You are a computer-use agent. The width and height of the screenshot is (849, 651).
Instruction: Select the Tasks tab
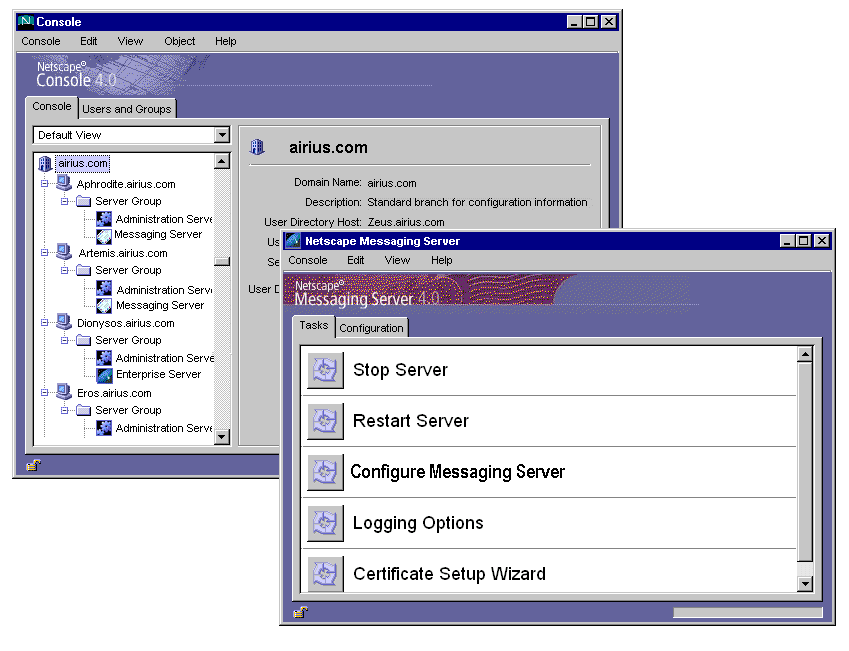[x=314, y=325]
